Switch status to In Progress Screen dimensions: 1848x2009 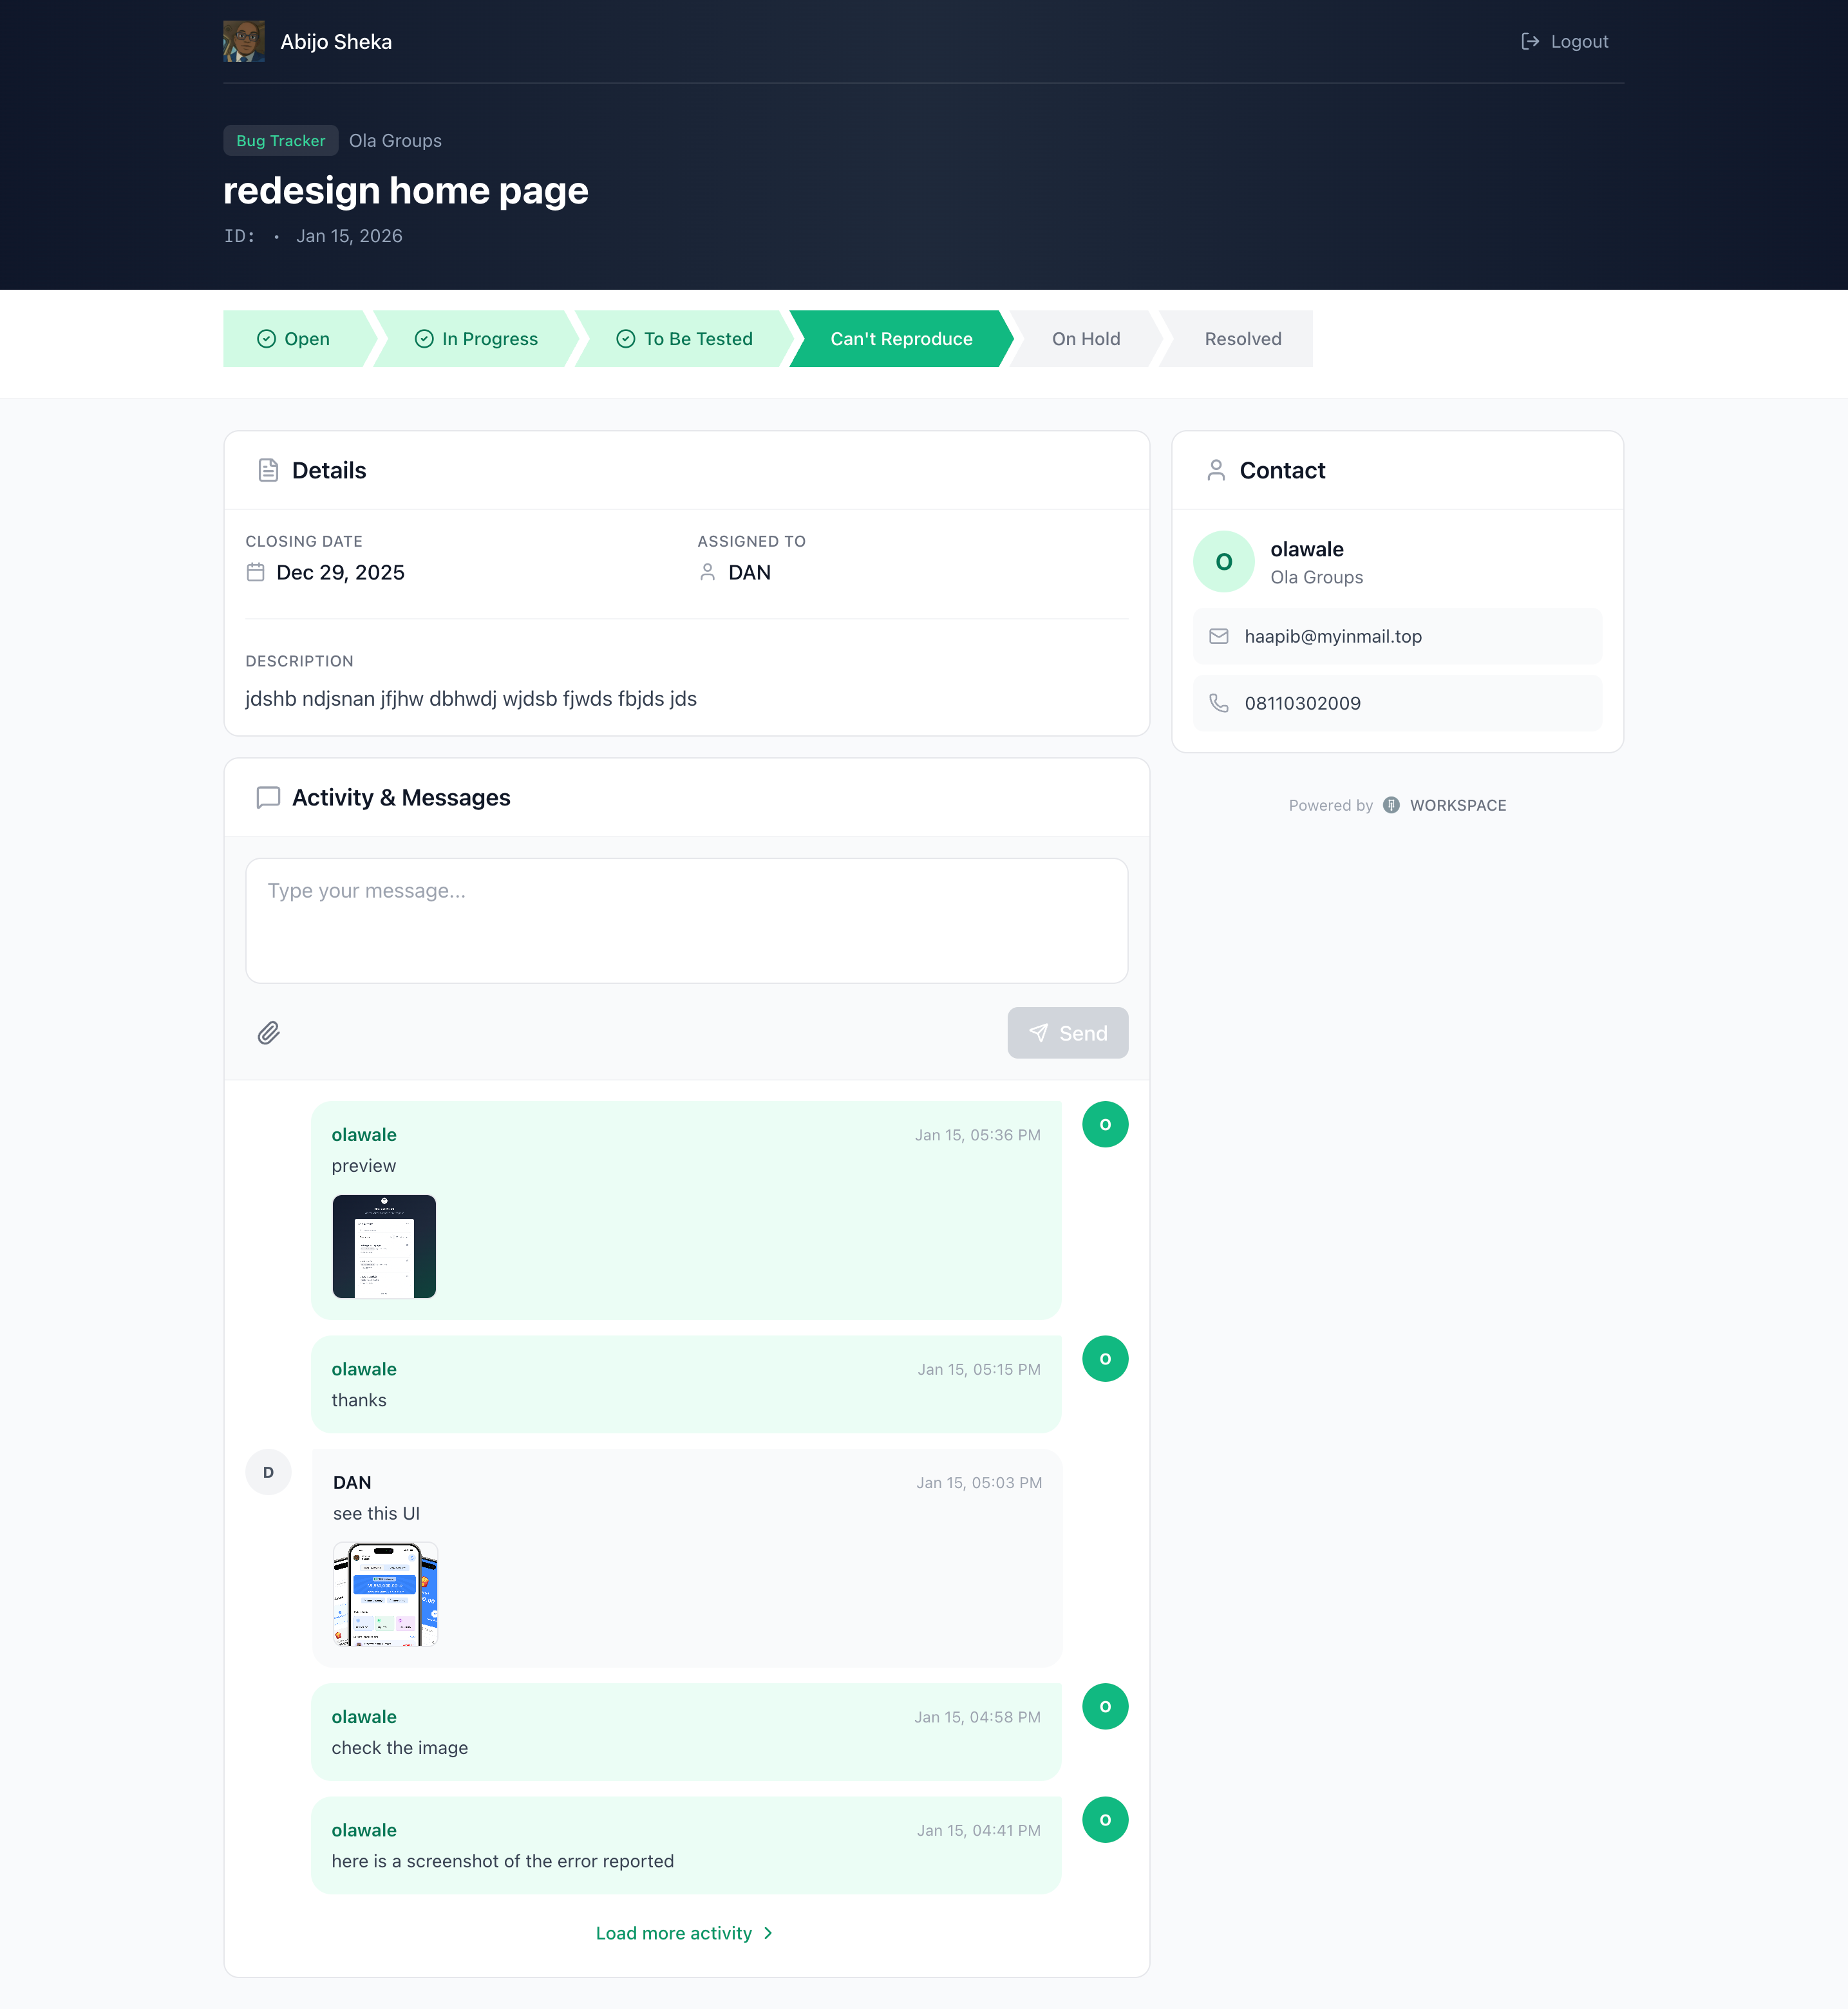(x=476, y=339)
